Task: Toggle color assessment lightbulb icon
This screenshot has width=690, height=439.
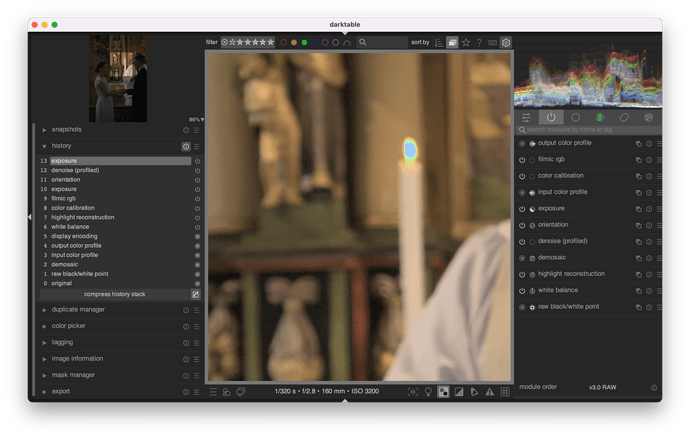Action: pyautogui.click(x=428, y=392)
